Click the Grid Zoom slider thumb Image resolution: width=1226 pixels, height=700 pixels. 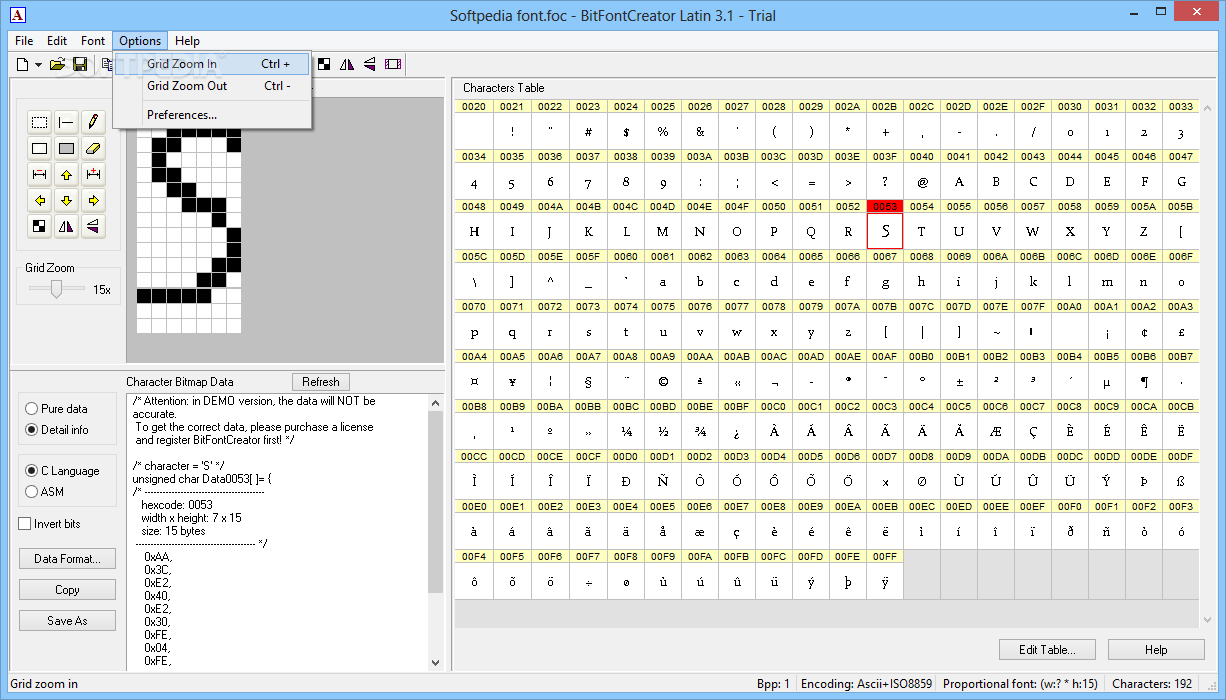coord(56,289)
